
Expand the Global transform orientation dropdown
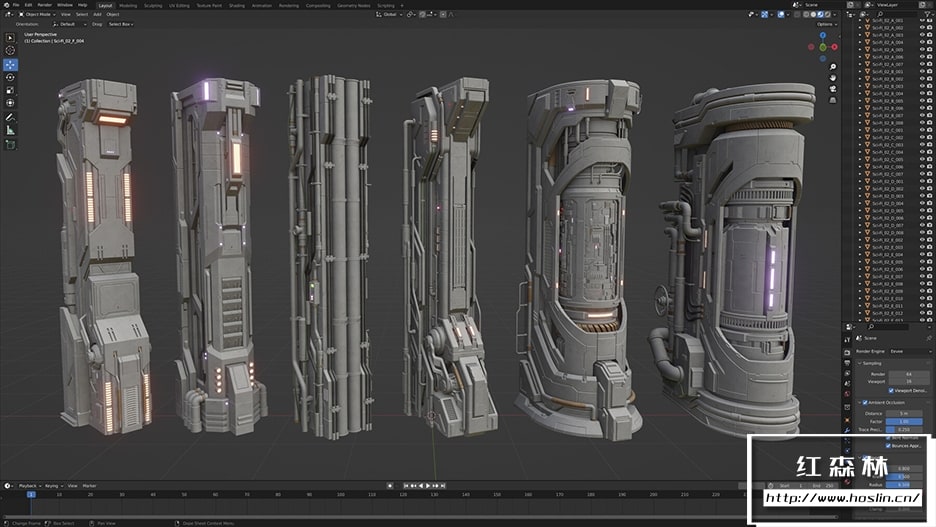click(x=390, y=15)
